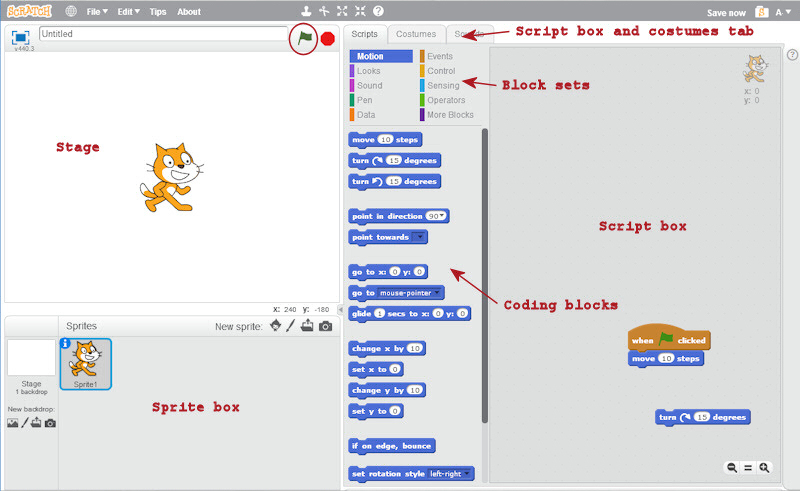Choose backdrop from library
The image size is (800, 491).
pyautogui.click(x=13, y=423)
